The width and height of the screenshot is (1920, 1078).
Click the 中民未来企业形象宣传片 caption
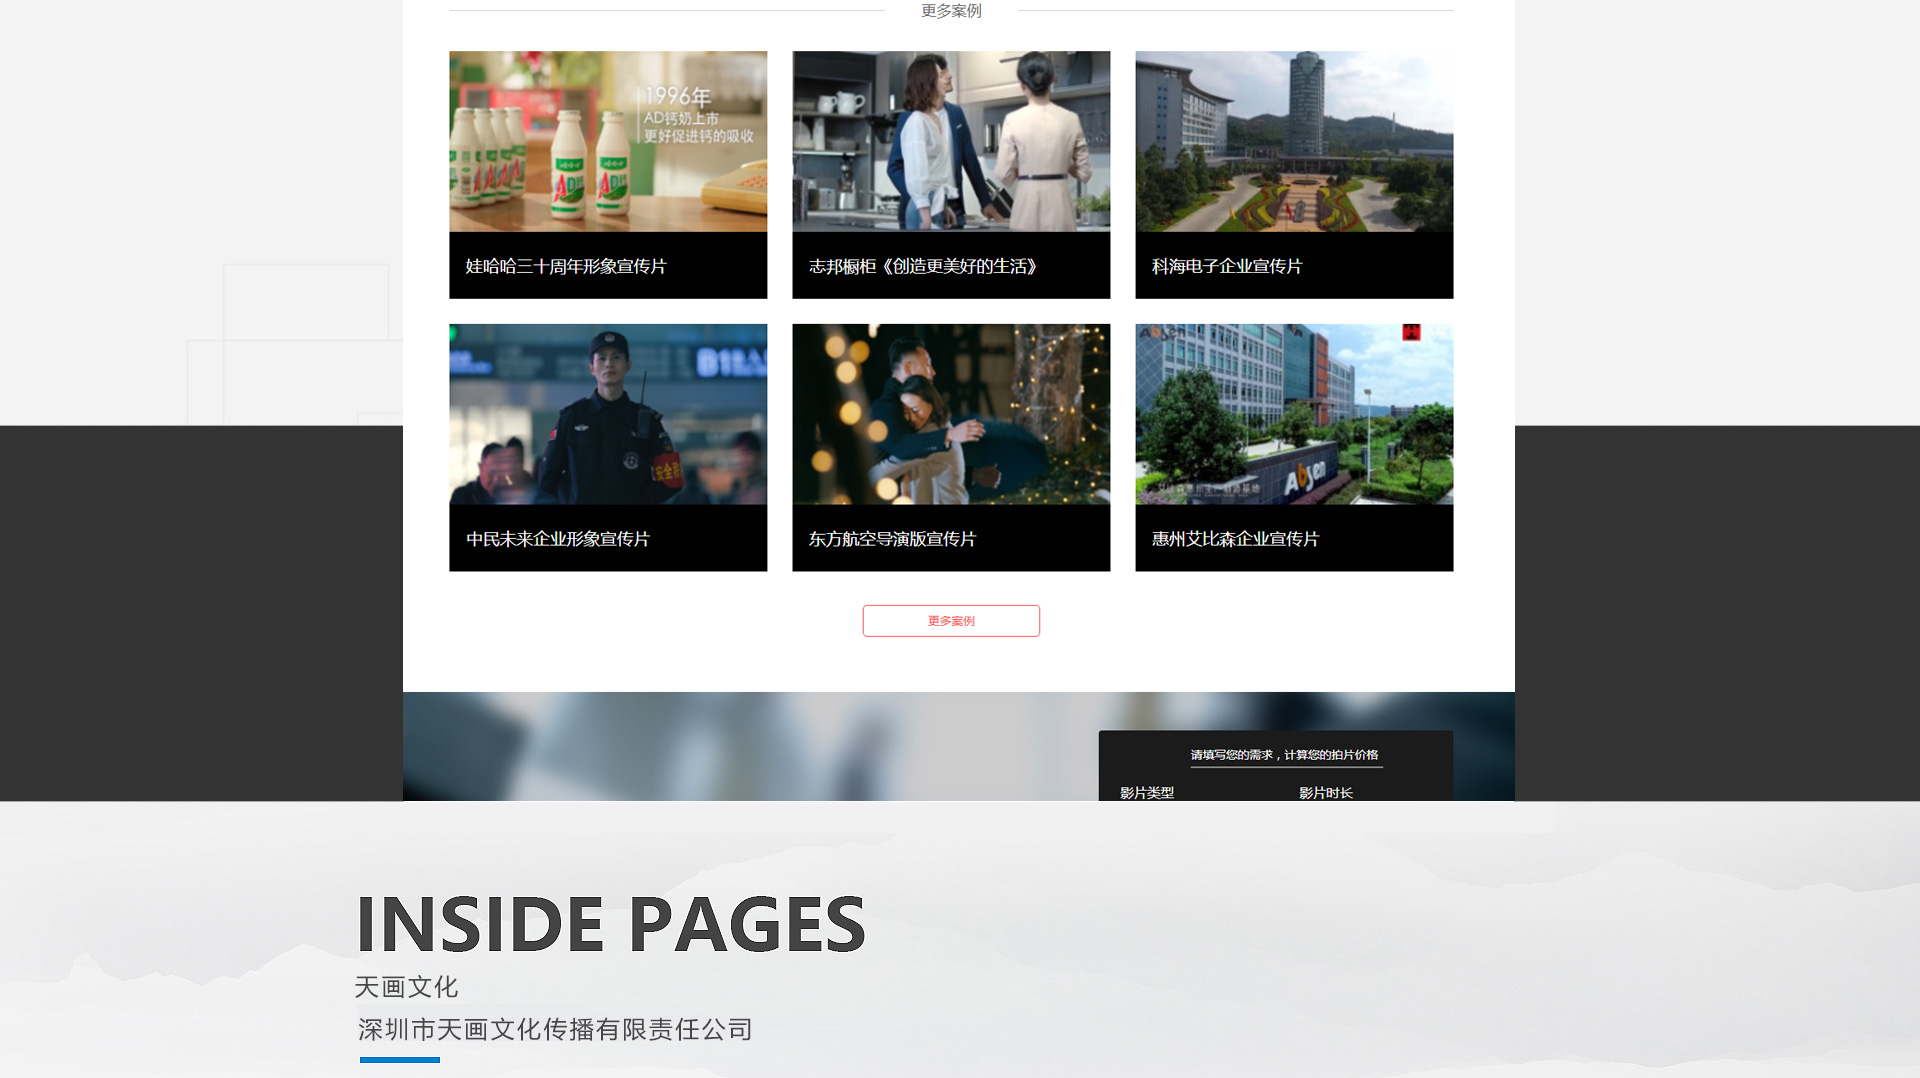pos(558,539)
